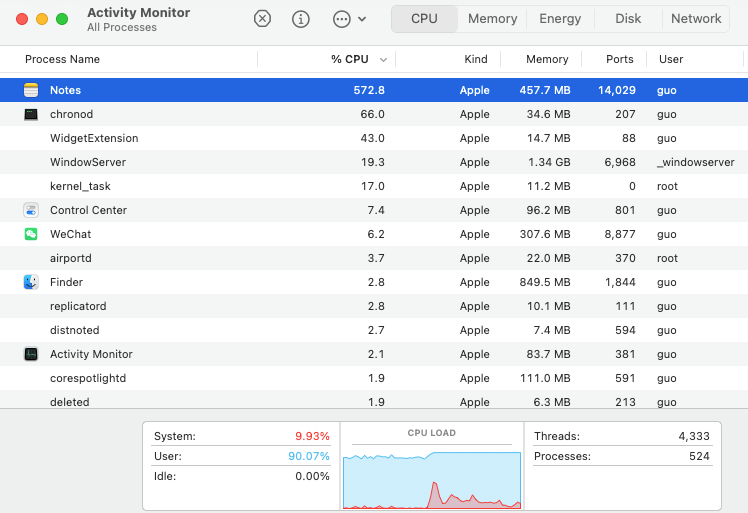Click the red close window button
Screen dimensions: 748x513
pyautogui.click(x=22, y=19)
